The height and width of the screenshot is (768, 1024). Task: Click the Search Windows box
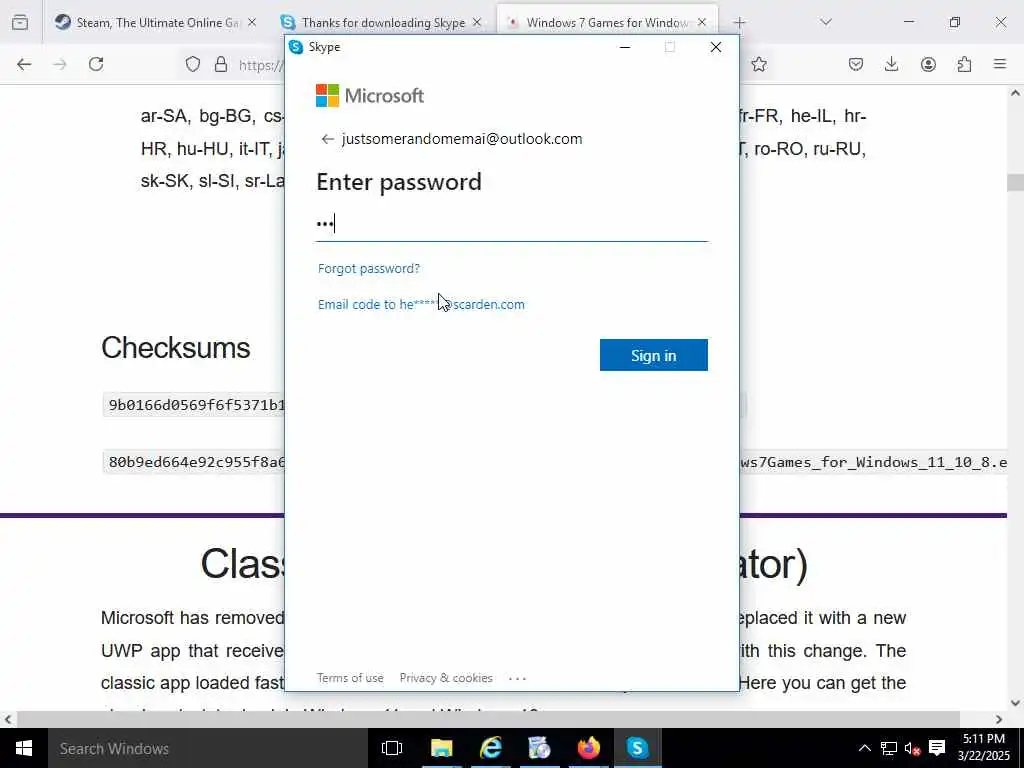click(208, 748)
